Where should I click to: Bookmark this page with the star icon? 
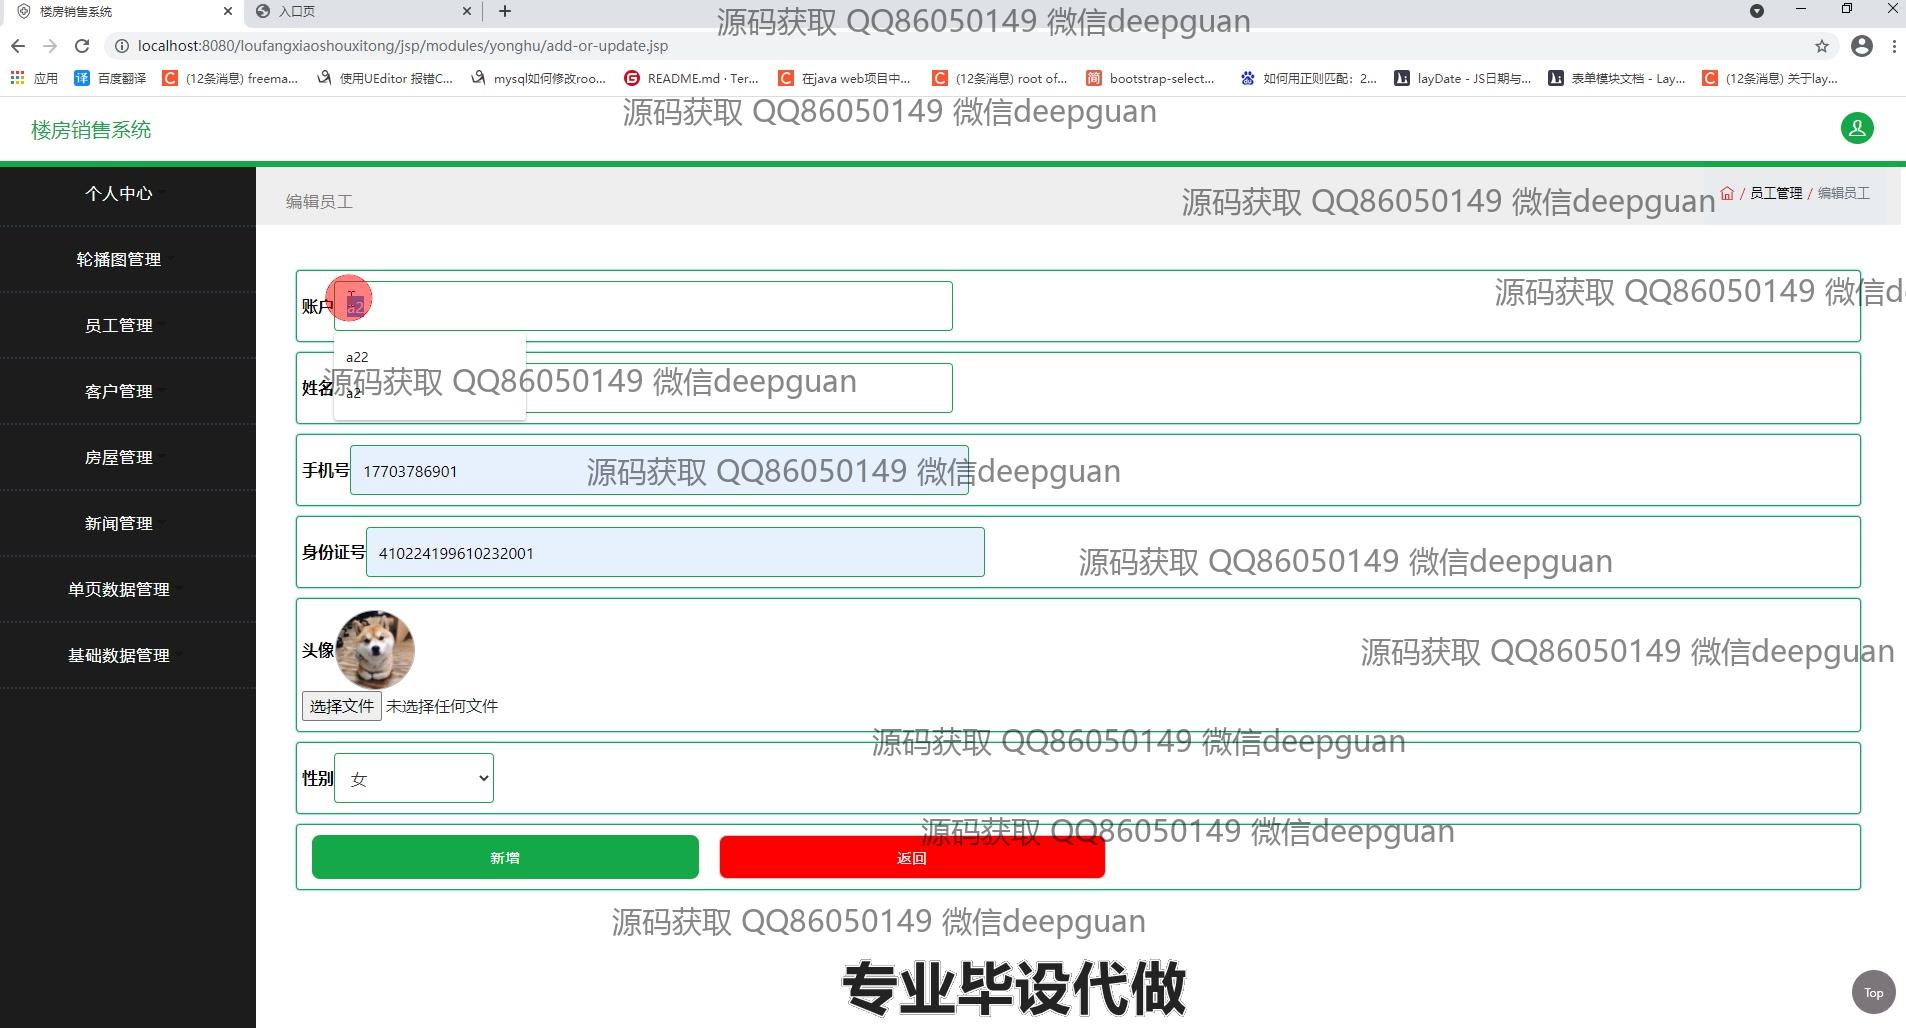pos(1821,46)
